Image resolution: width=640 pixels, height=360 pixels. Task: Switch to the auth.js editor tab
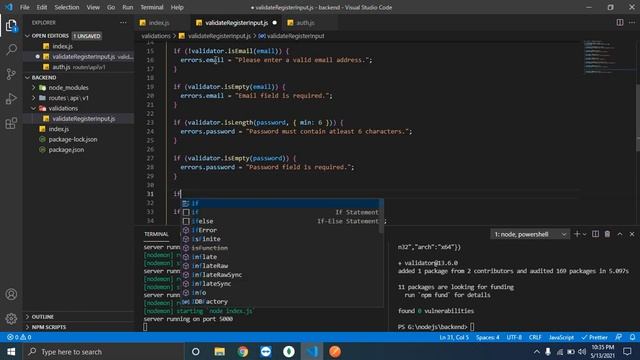[x=305, y=23]
